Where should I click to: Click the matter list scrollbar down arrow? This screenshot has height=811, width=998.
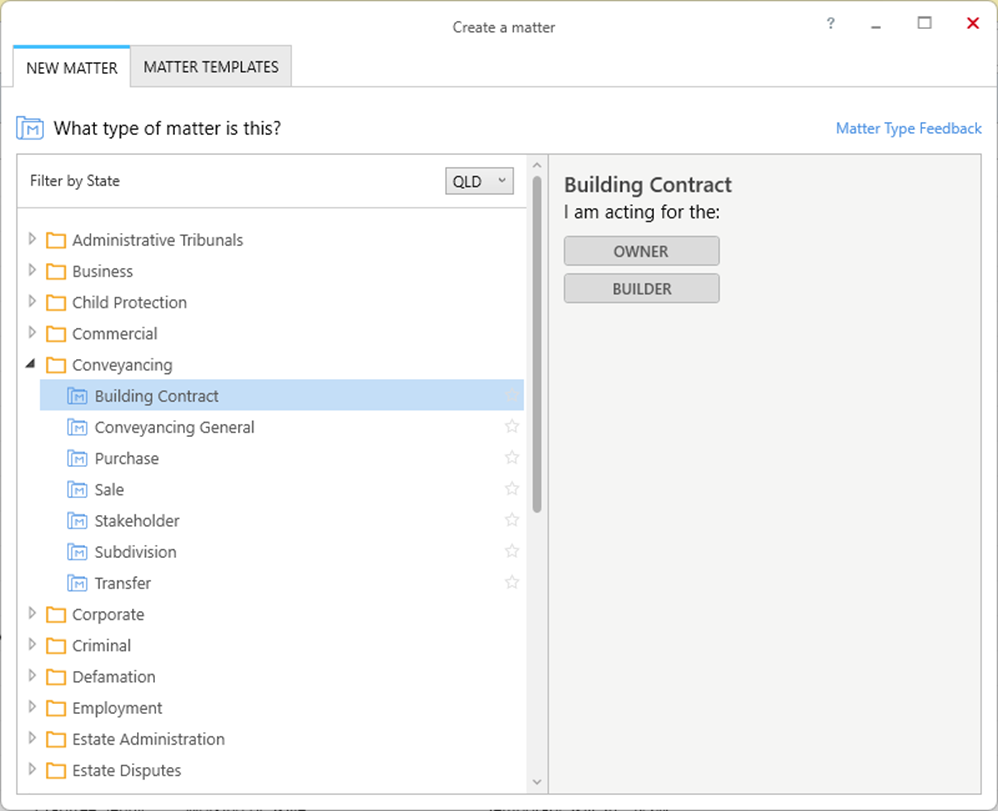pos(537,782)
